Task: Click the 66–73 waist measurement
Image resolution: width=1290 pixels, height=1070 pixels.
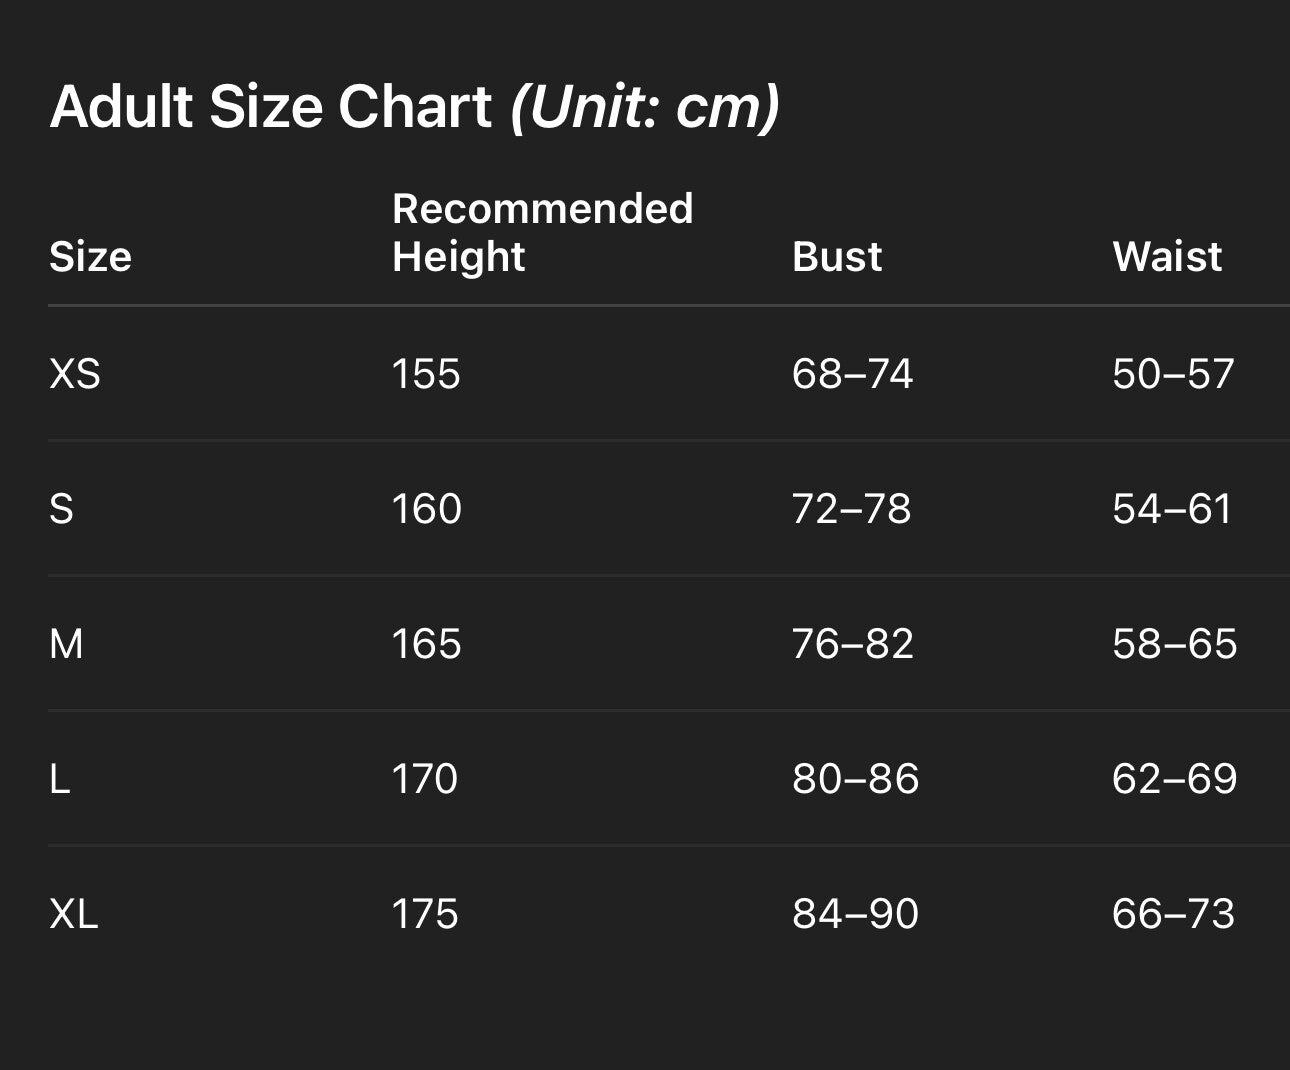Action: click(1173, 914)
